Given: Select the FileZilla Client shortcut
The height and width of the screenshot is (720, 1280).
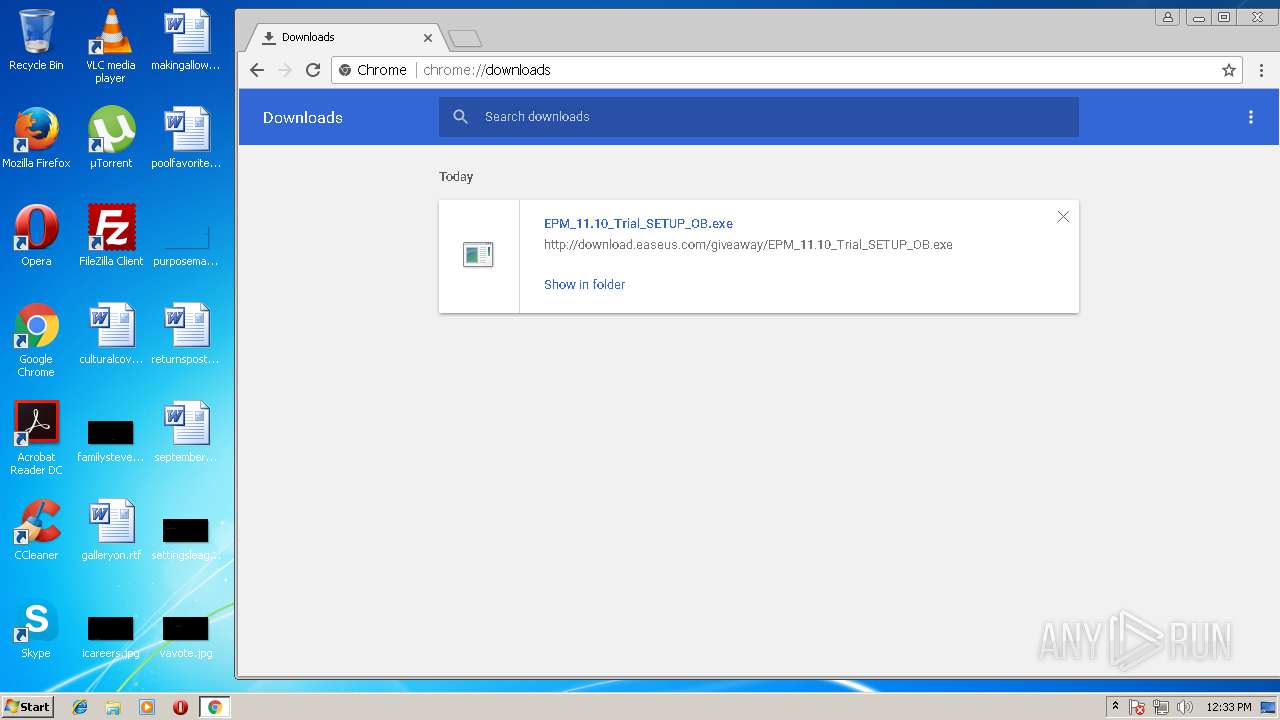Looking at the screenshot, I should pos(111,236).
